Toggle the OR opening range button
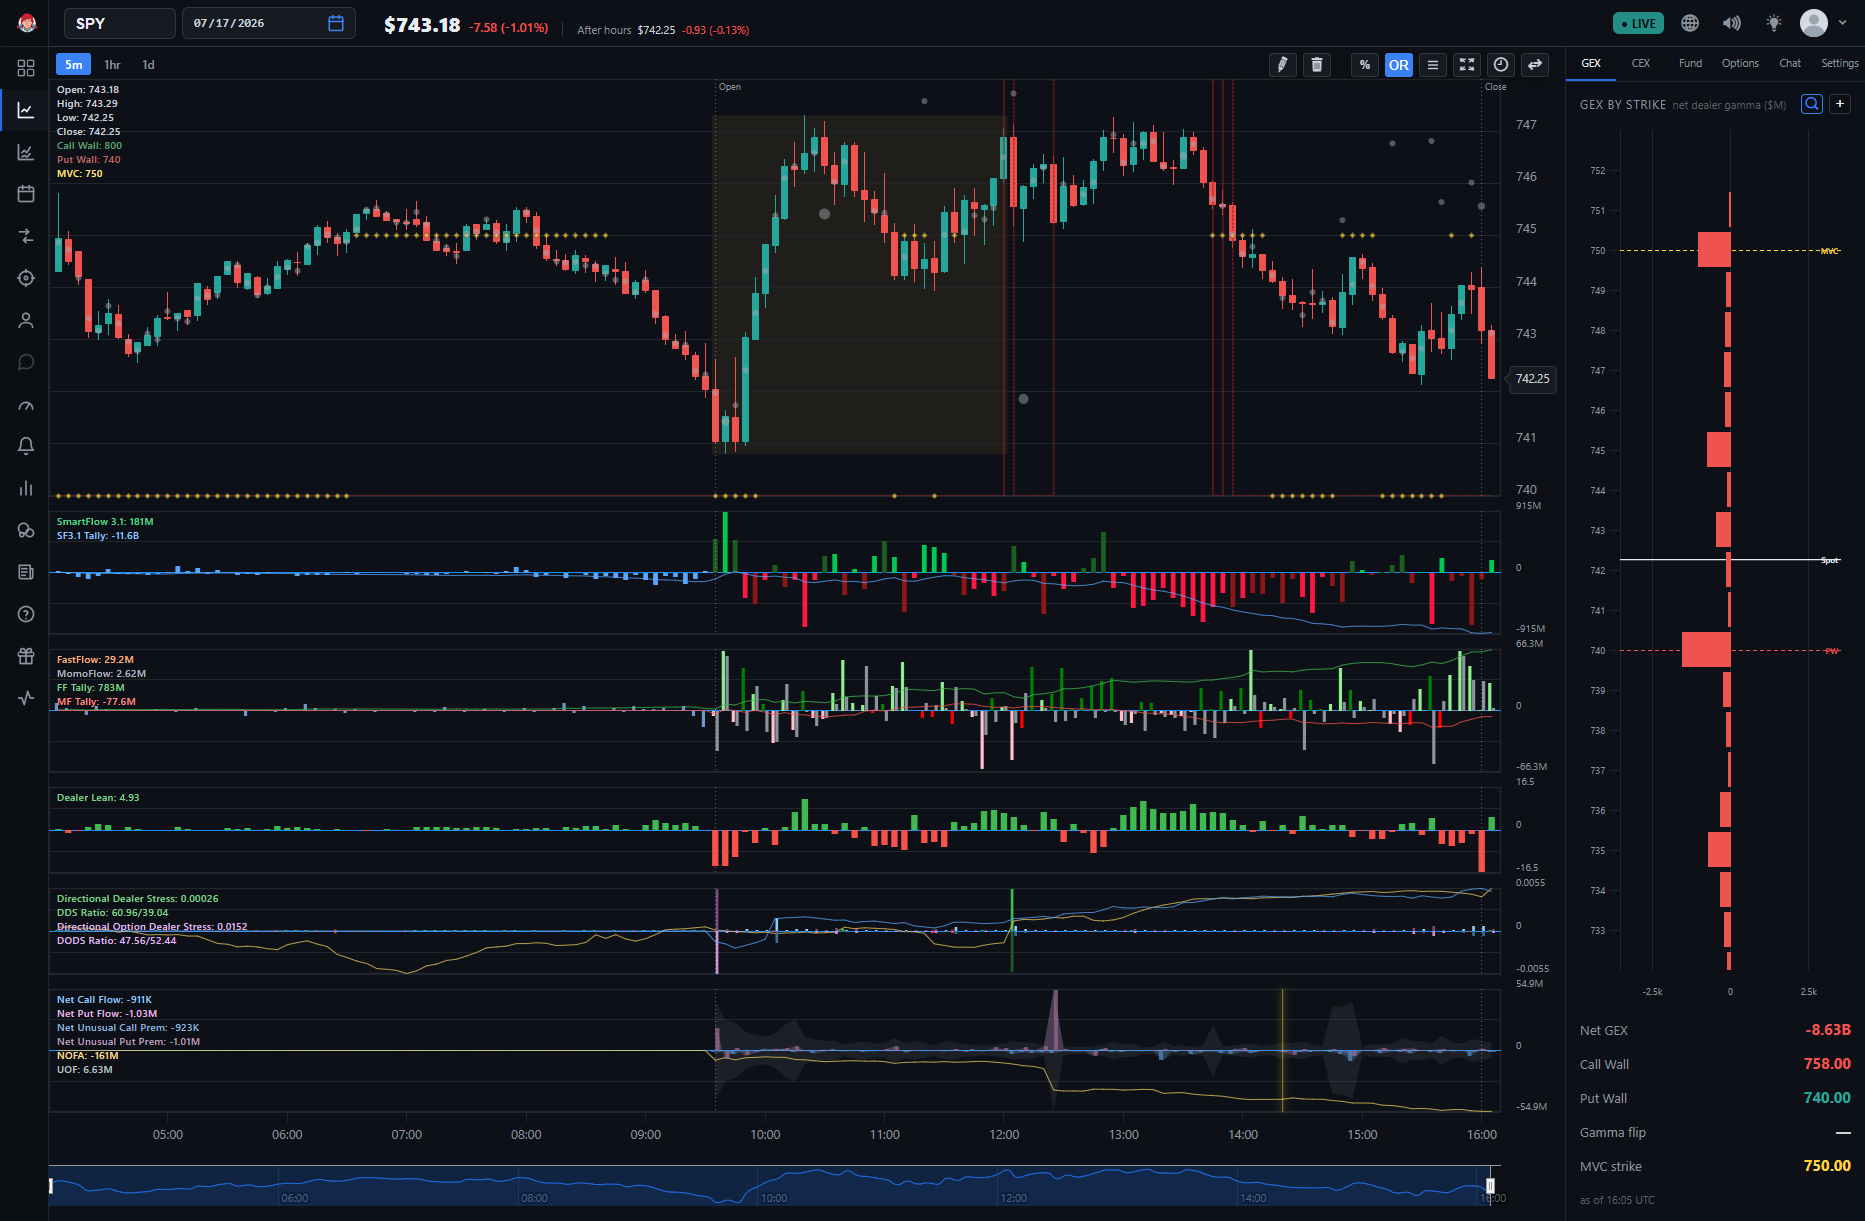1865x1221 pixels. coord(1399,65)
